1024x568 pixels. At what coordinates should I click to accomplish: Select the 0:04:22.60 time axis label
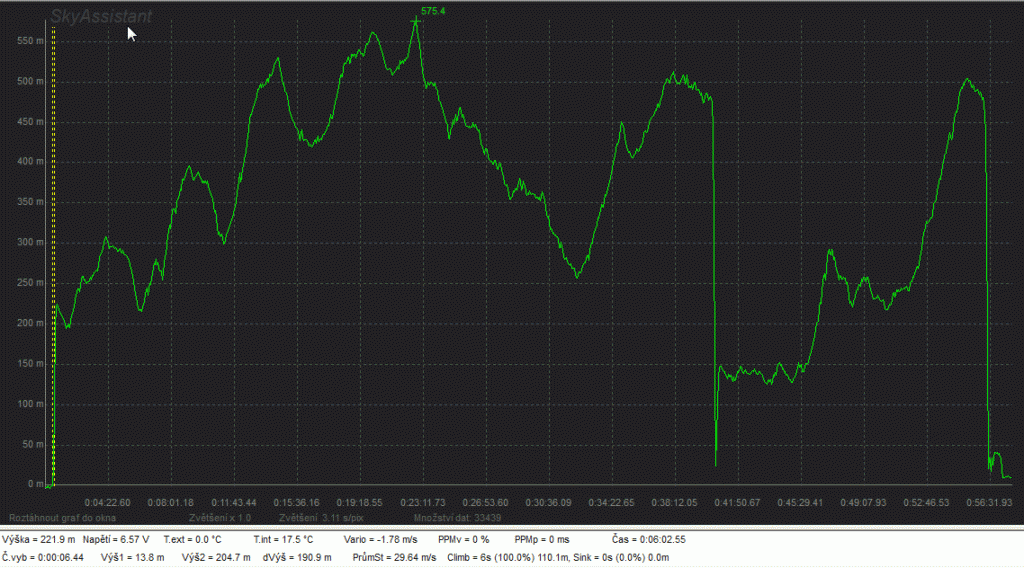(107, 502)
